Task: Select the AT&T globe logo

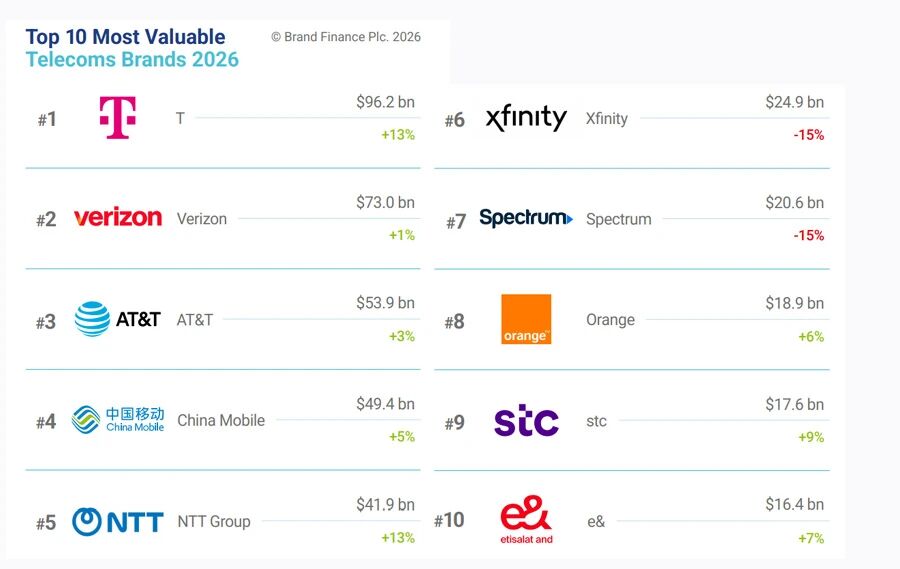Action: pos(117,319)
